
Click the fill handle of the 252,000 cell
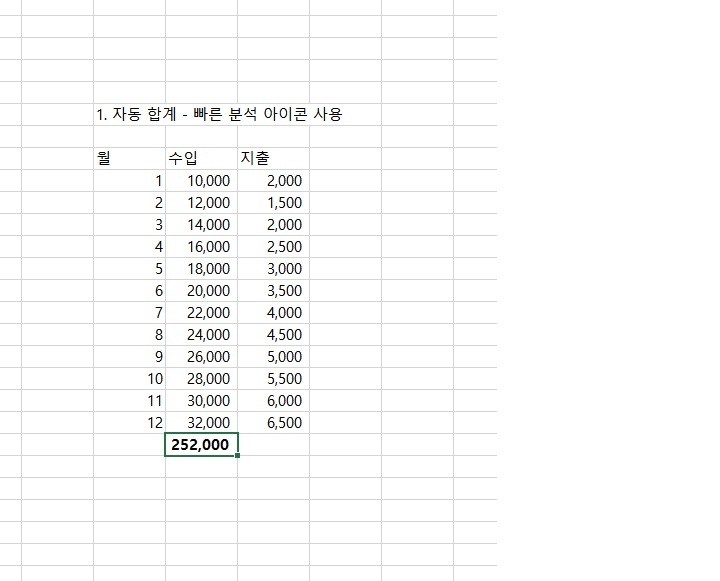coord(237,456)
